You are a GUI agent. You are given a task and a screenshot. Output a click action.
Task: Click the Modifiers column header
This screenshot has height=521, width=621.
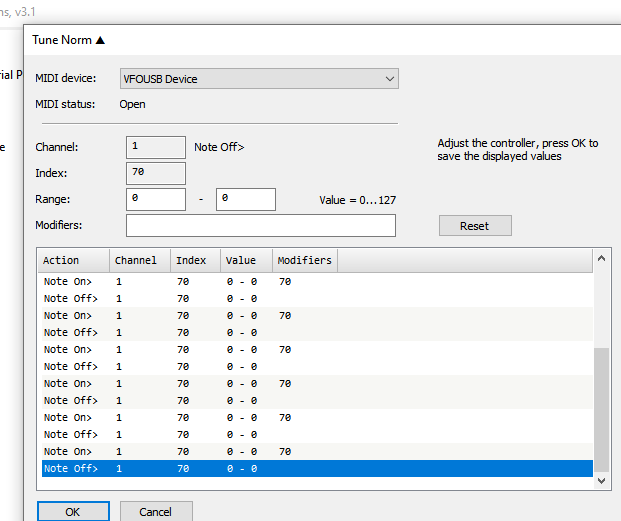click(x=305, y=260)
